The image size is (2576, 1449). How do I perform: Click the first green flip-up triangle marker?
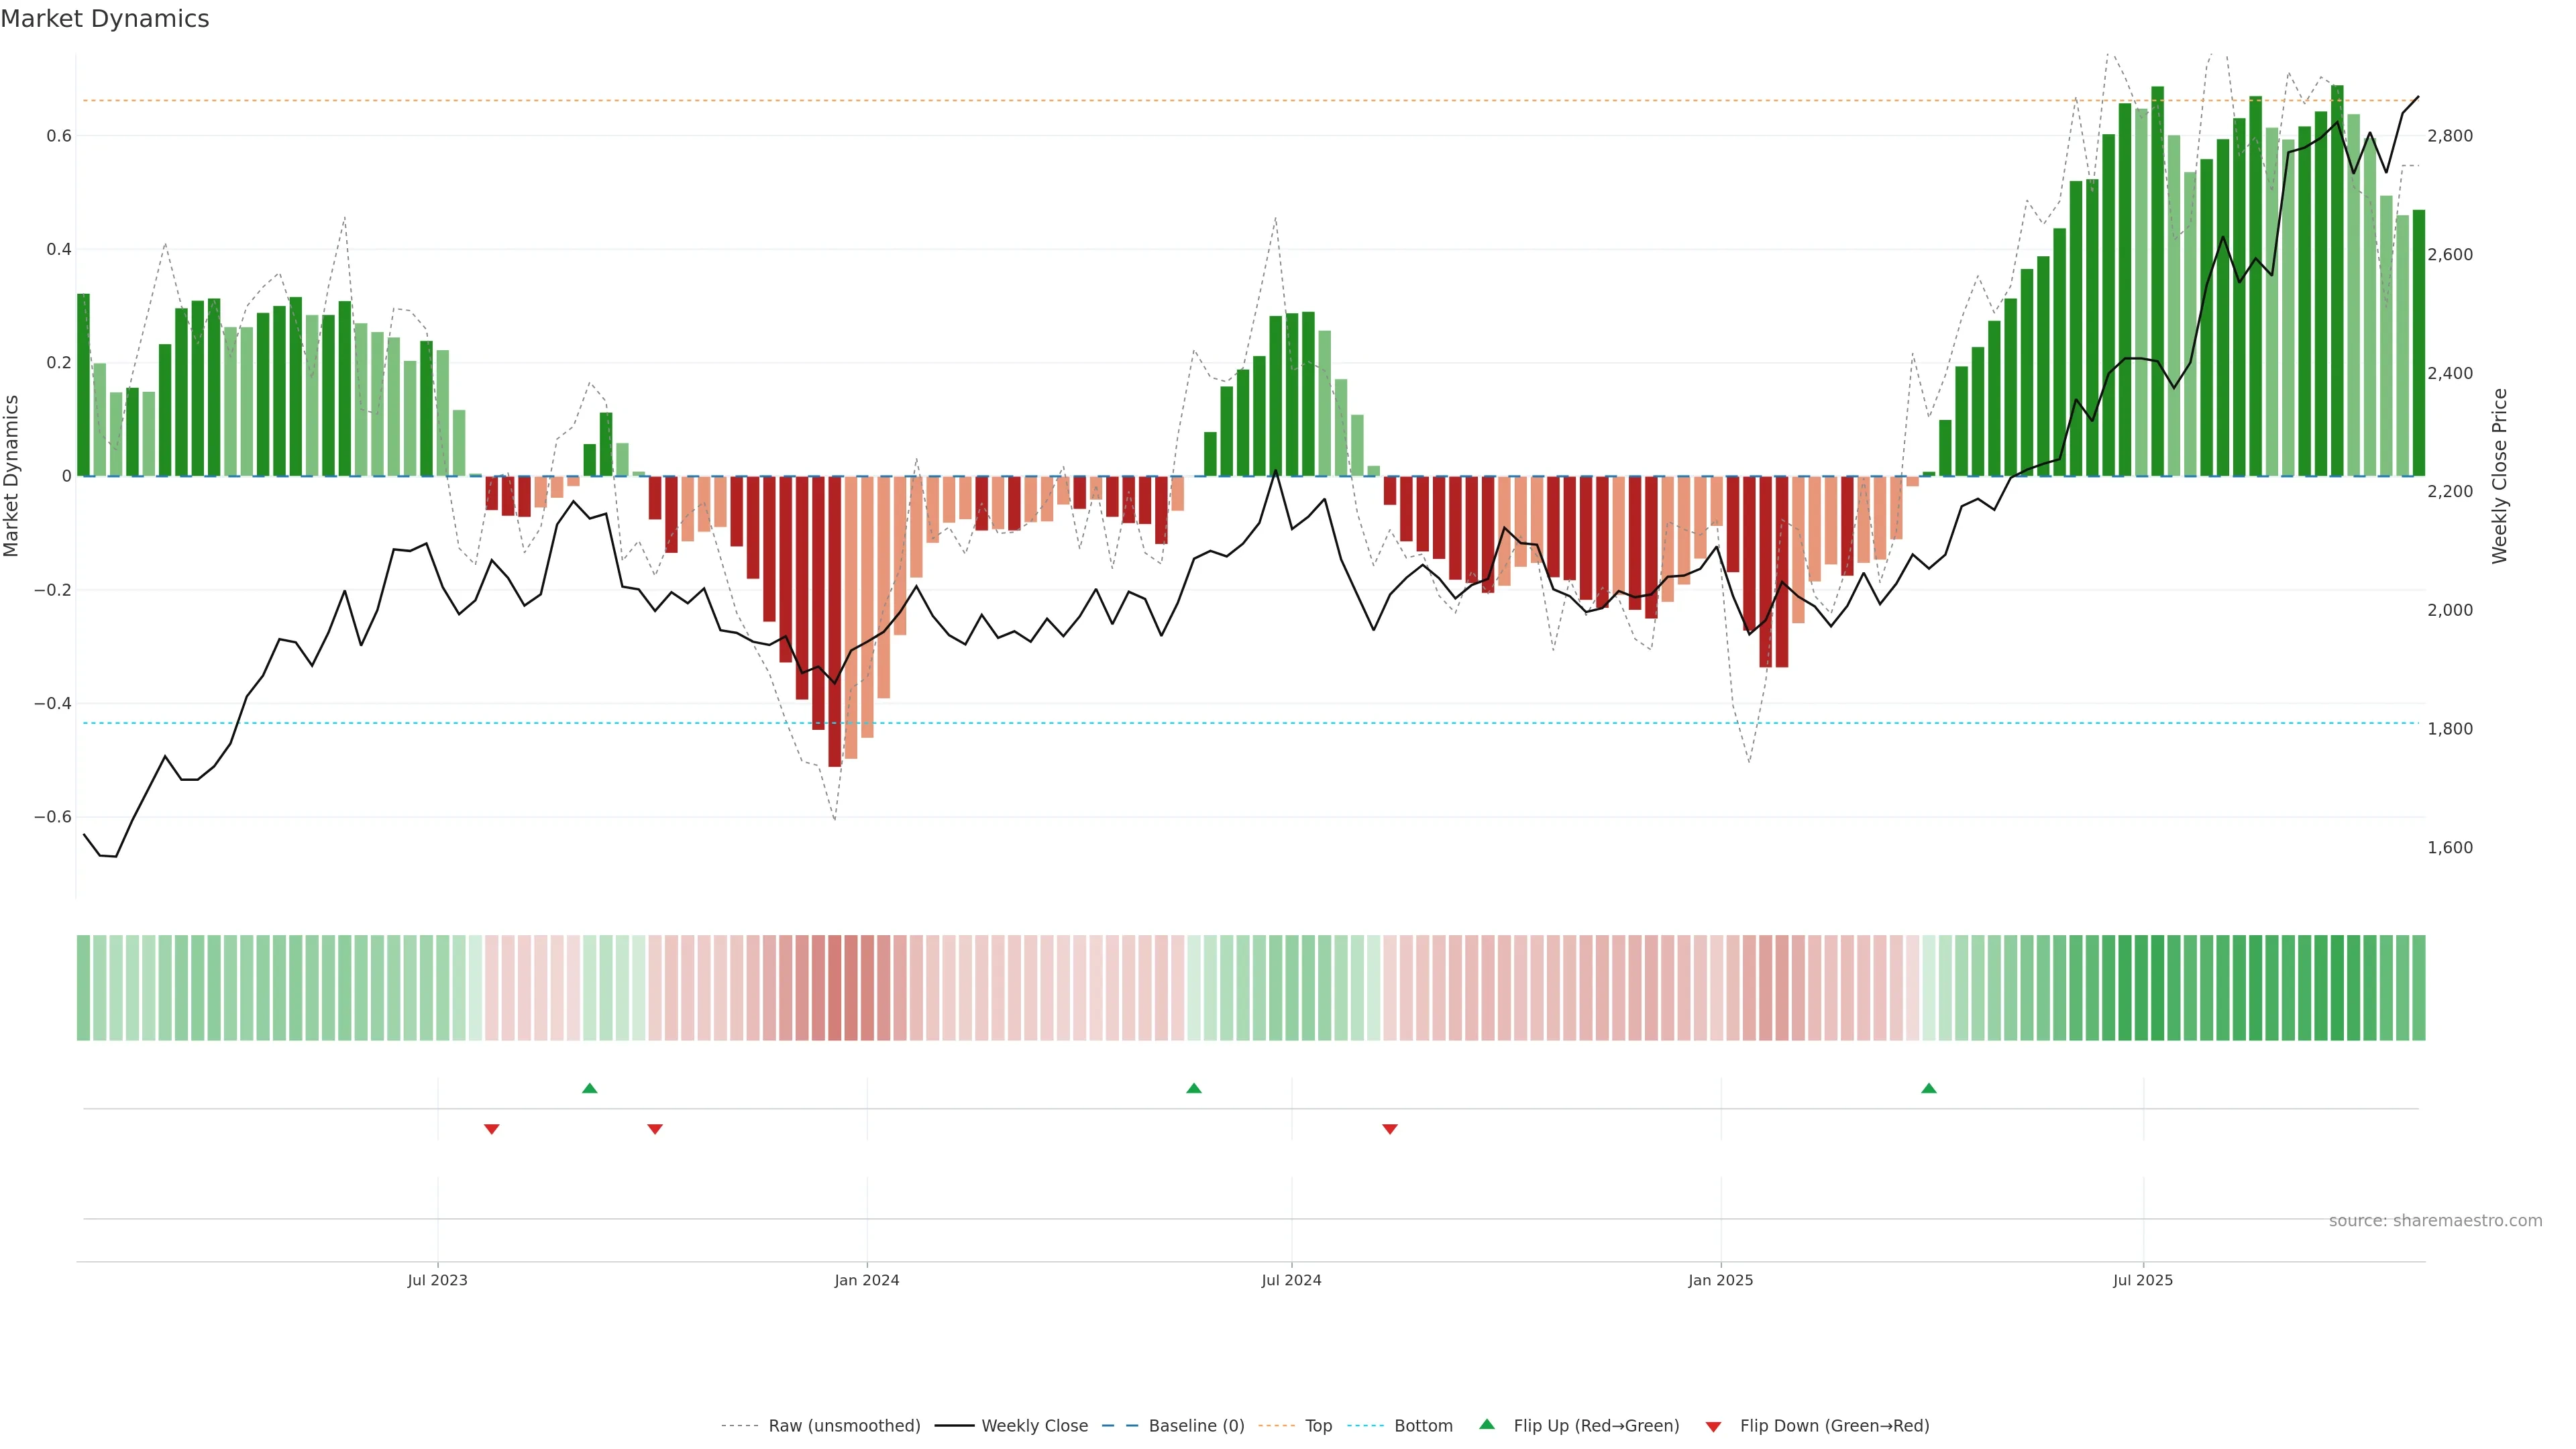(x=590, y=1088)
